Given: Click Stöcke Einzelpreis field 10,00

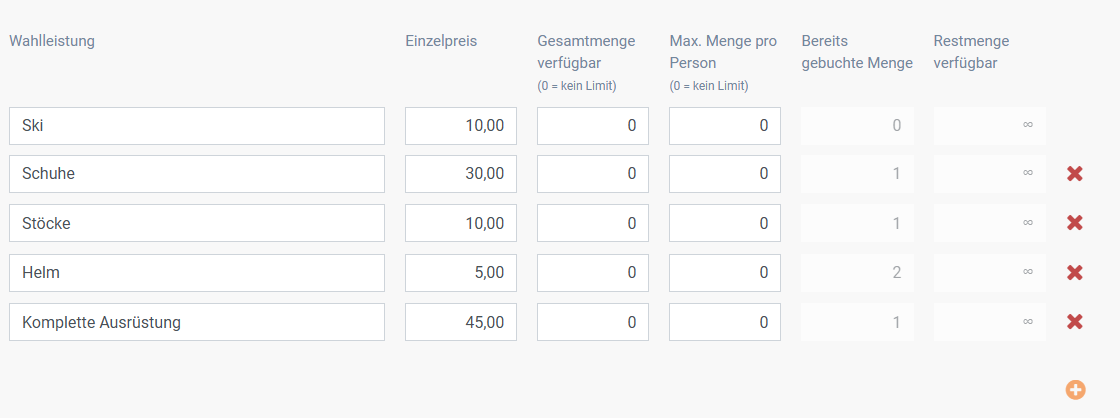Looking at the screenshot, I should tap(461, 223).
